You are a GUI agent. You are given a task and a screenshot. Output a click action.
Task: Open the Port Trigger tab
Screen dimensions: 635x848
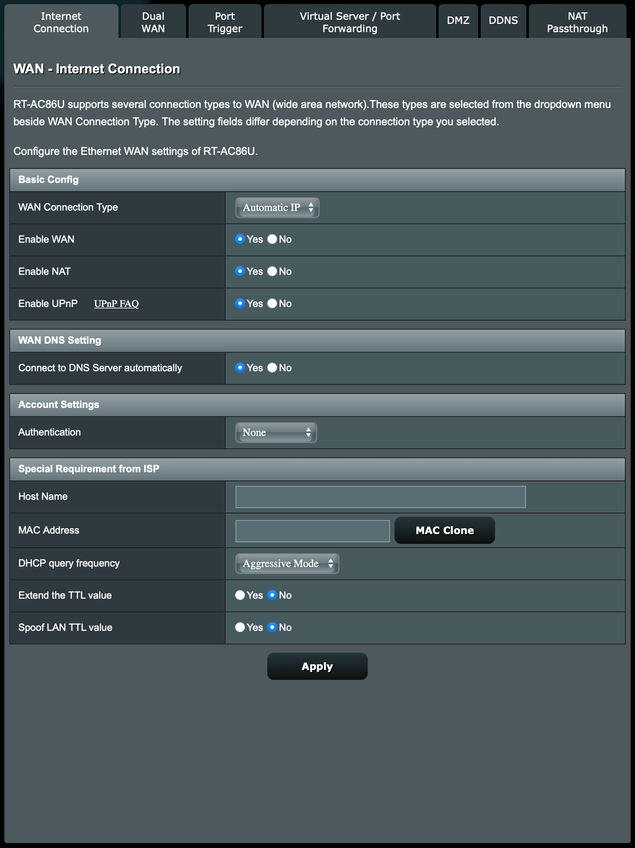[225, 22]
